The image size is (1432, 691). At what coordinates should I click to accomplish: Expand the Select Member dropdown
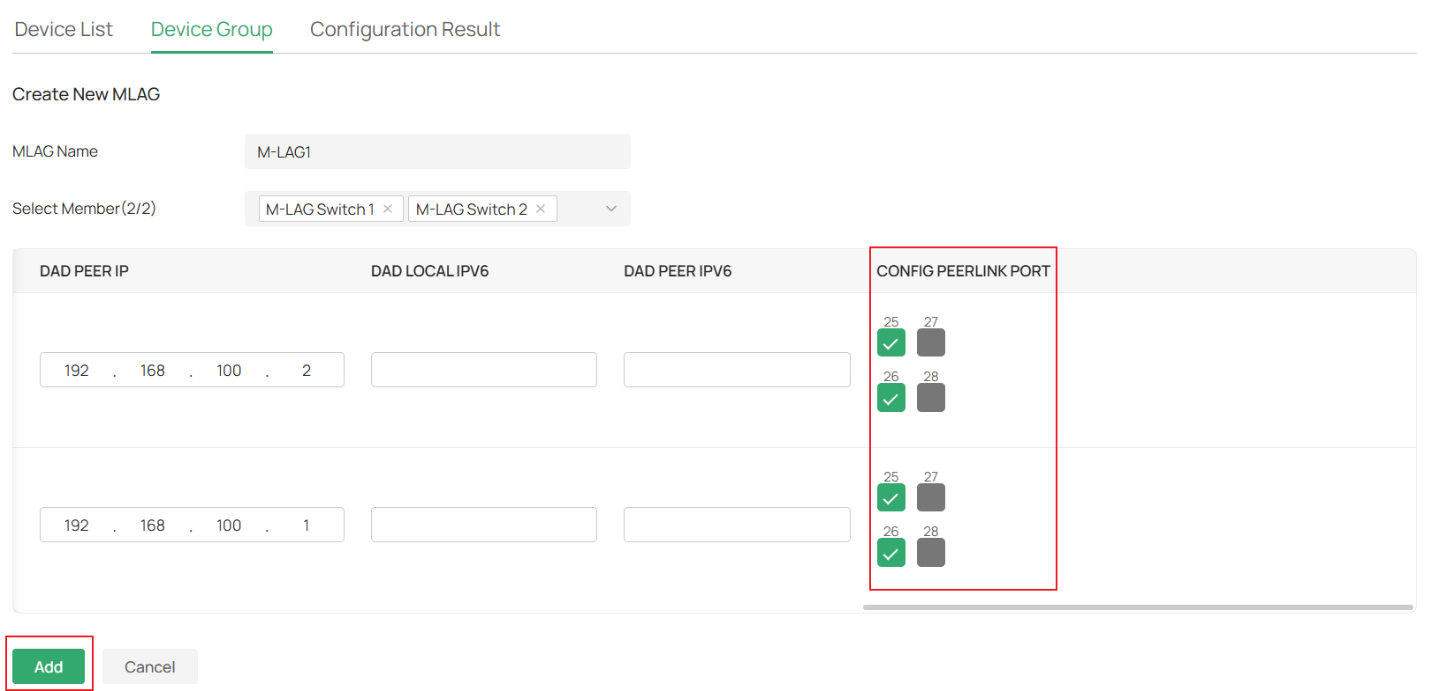[x=611, y=209]
